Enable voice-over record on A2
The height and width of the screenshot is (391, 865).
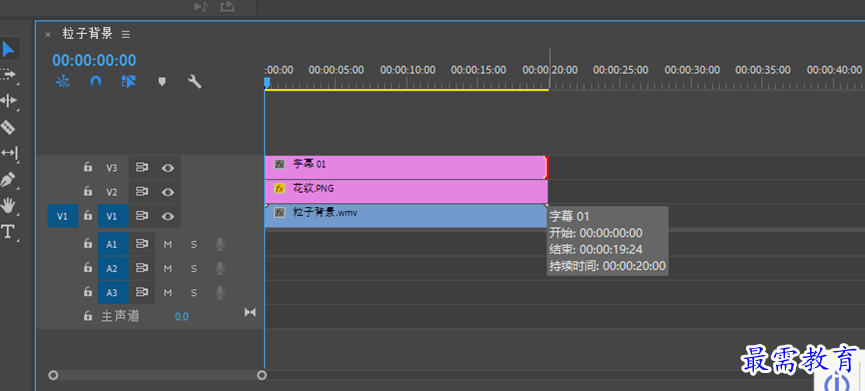coord(220,268)
